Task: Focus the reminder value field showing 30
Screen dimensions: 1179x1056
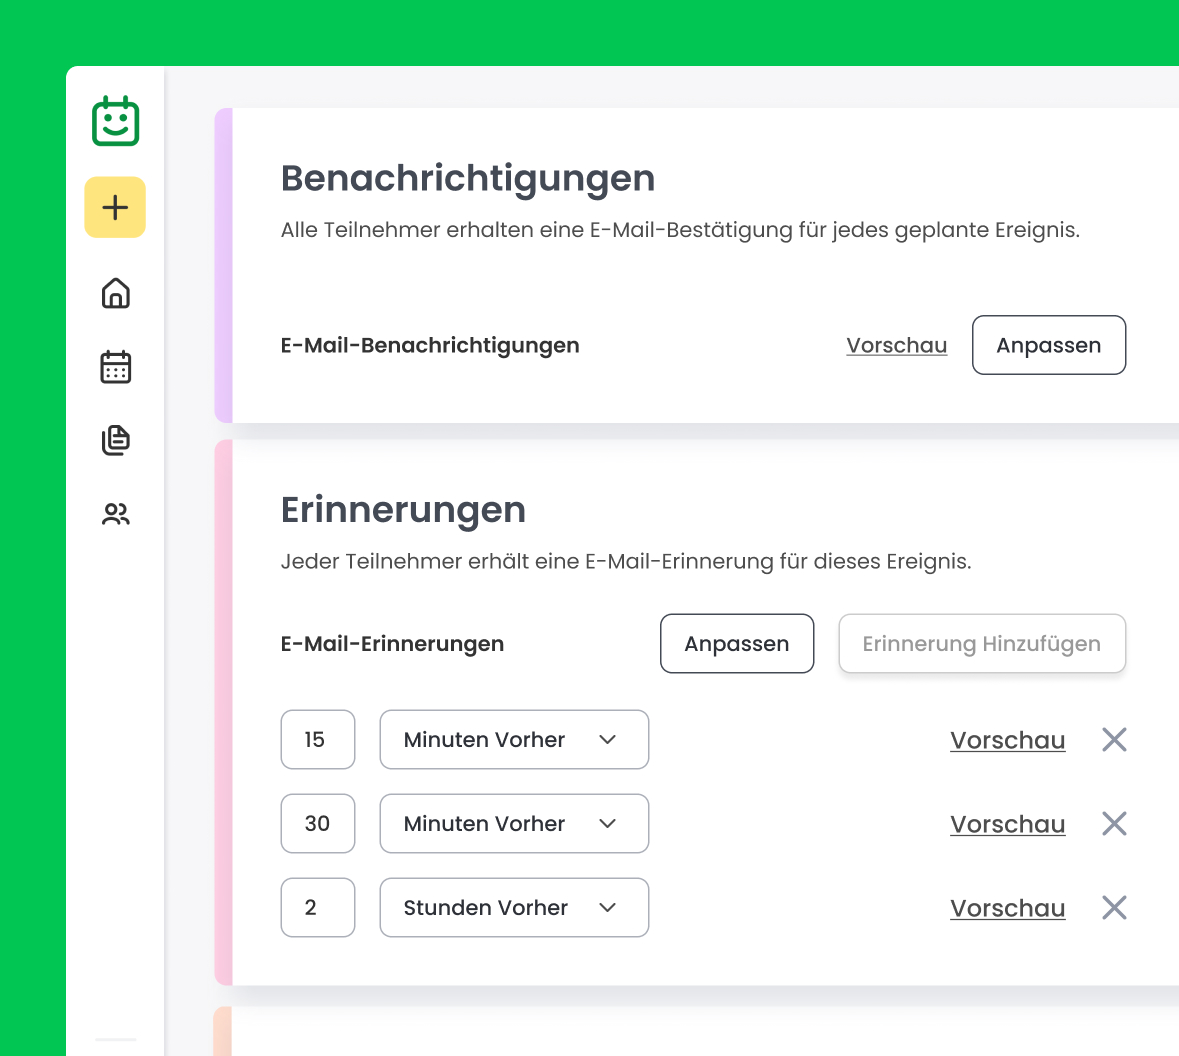Action: (318, 824)
